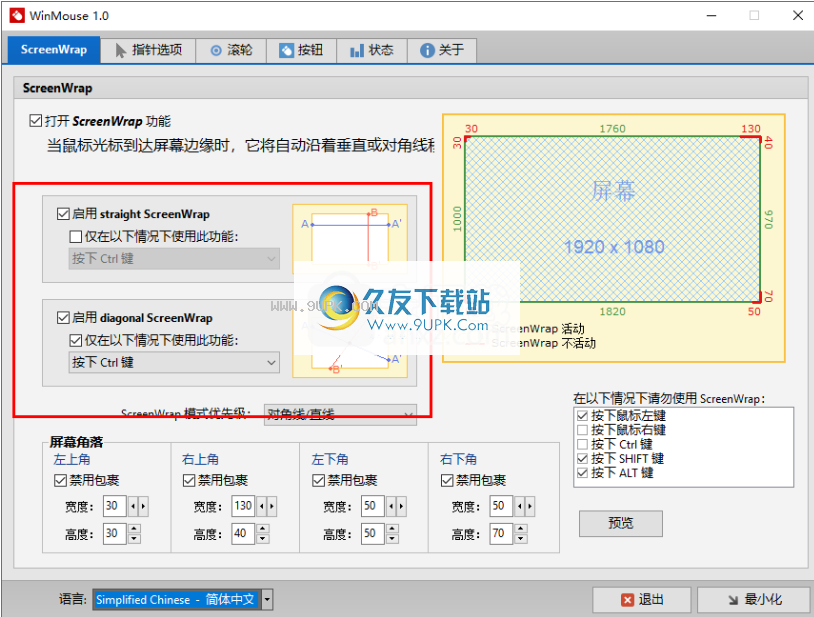Decrease 右下角 宽度 with left arrow
Screen dimensions: 814x617
(x=520, y=506)
